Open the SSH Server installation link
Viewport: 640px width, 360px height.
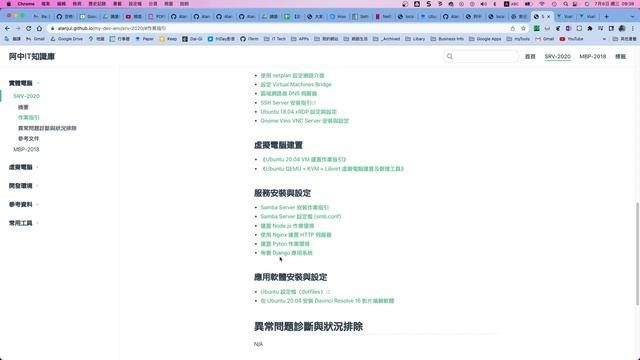(x=288, y=102)
